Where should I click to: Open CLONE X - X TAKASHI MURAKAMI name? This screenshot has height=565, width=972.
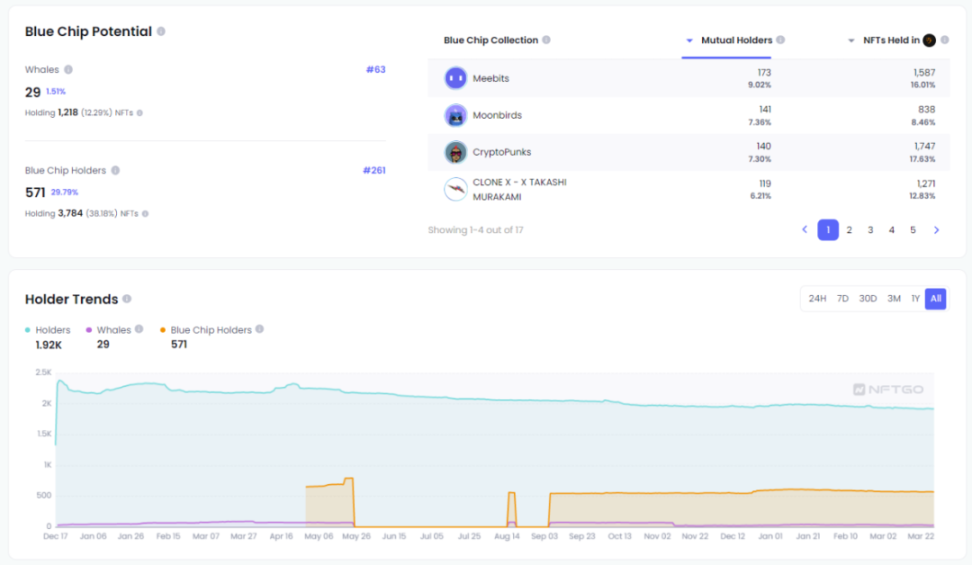[519, 189]
